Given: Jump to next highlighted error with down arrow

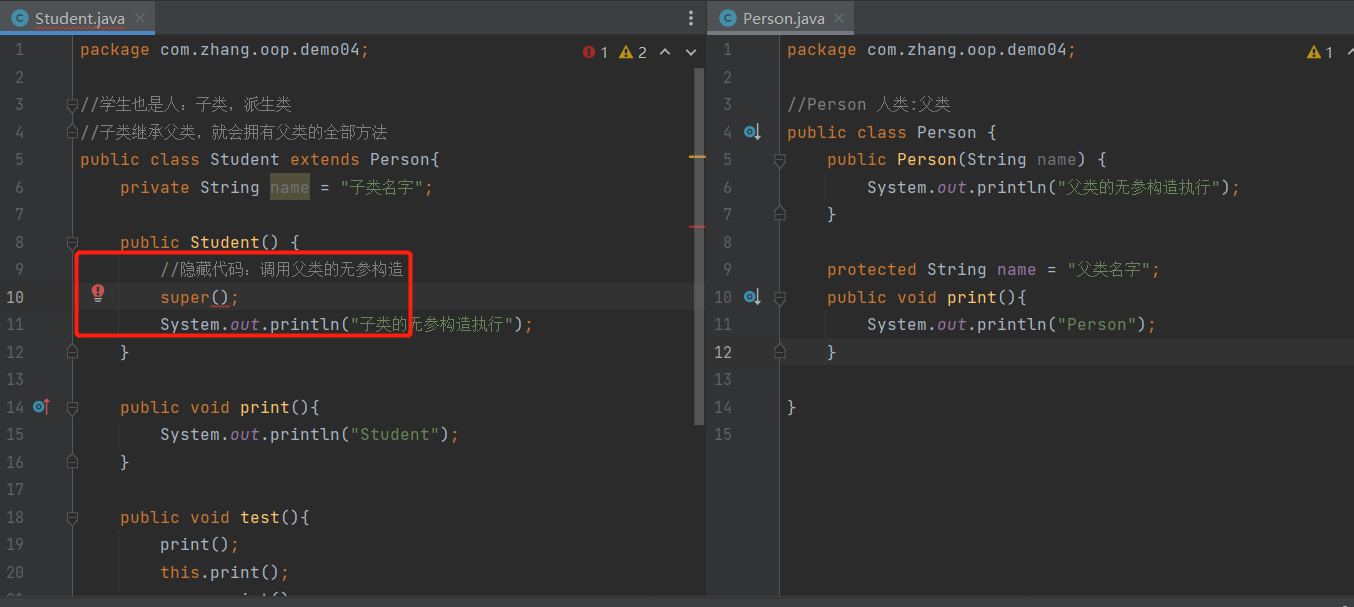Looking at the screenshot, I should [x=690, y=52].
